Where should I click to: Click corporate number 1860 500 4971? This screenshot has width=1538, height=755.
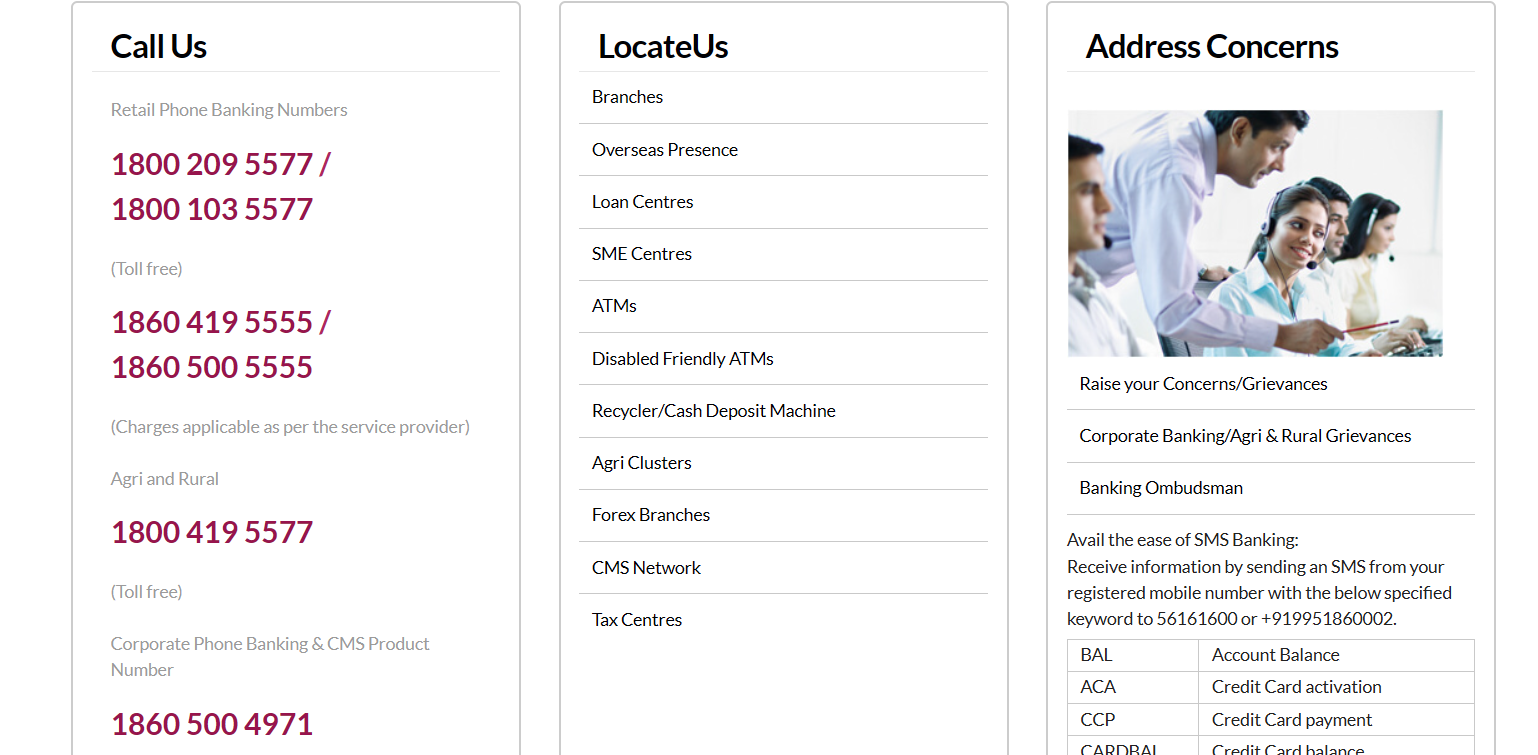[212, 724]
